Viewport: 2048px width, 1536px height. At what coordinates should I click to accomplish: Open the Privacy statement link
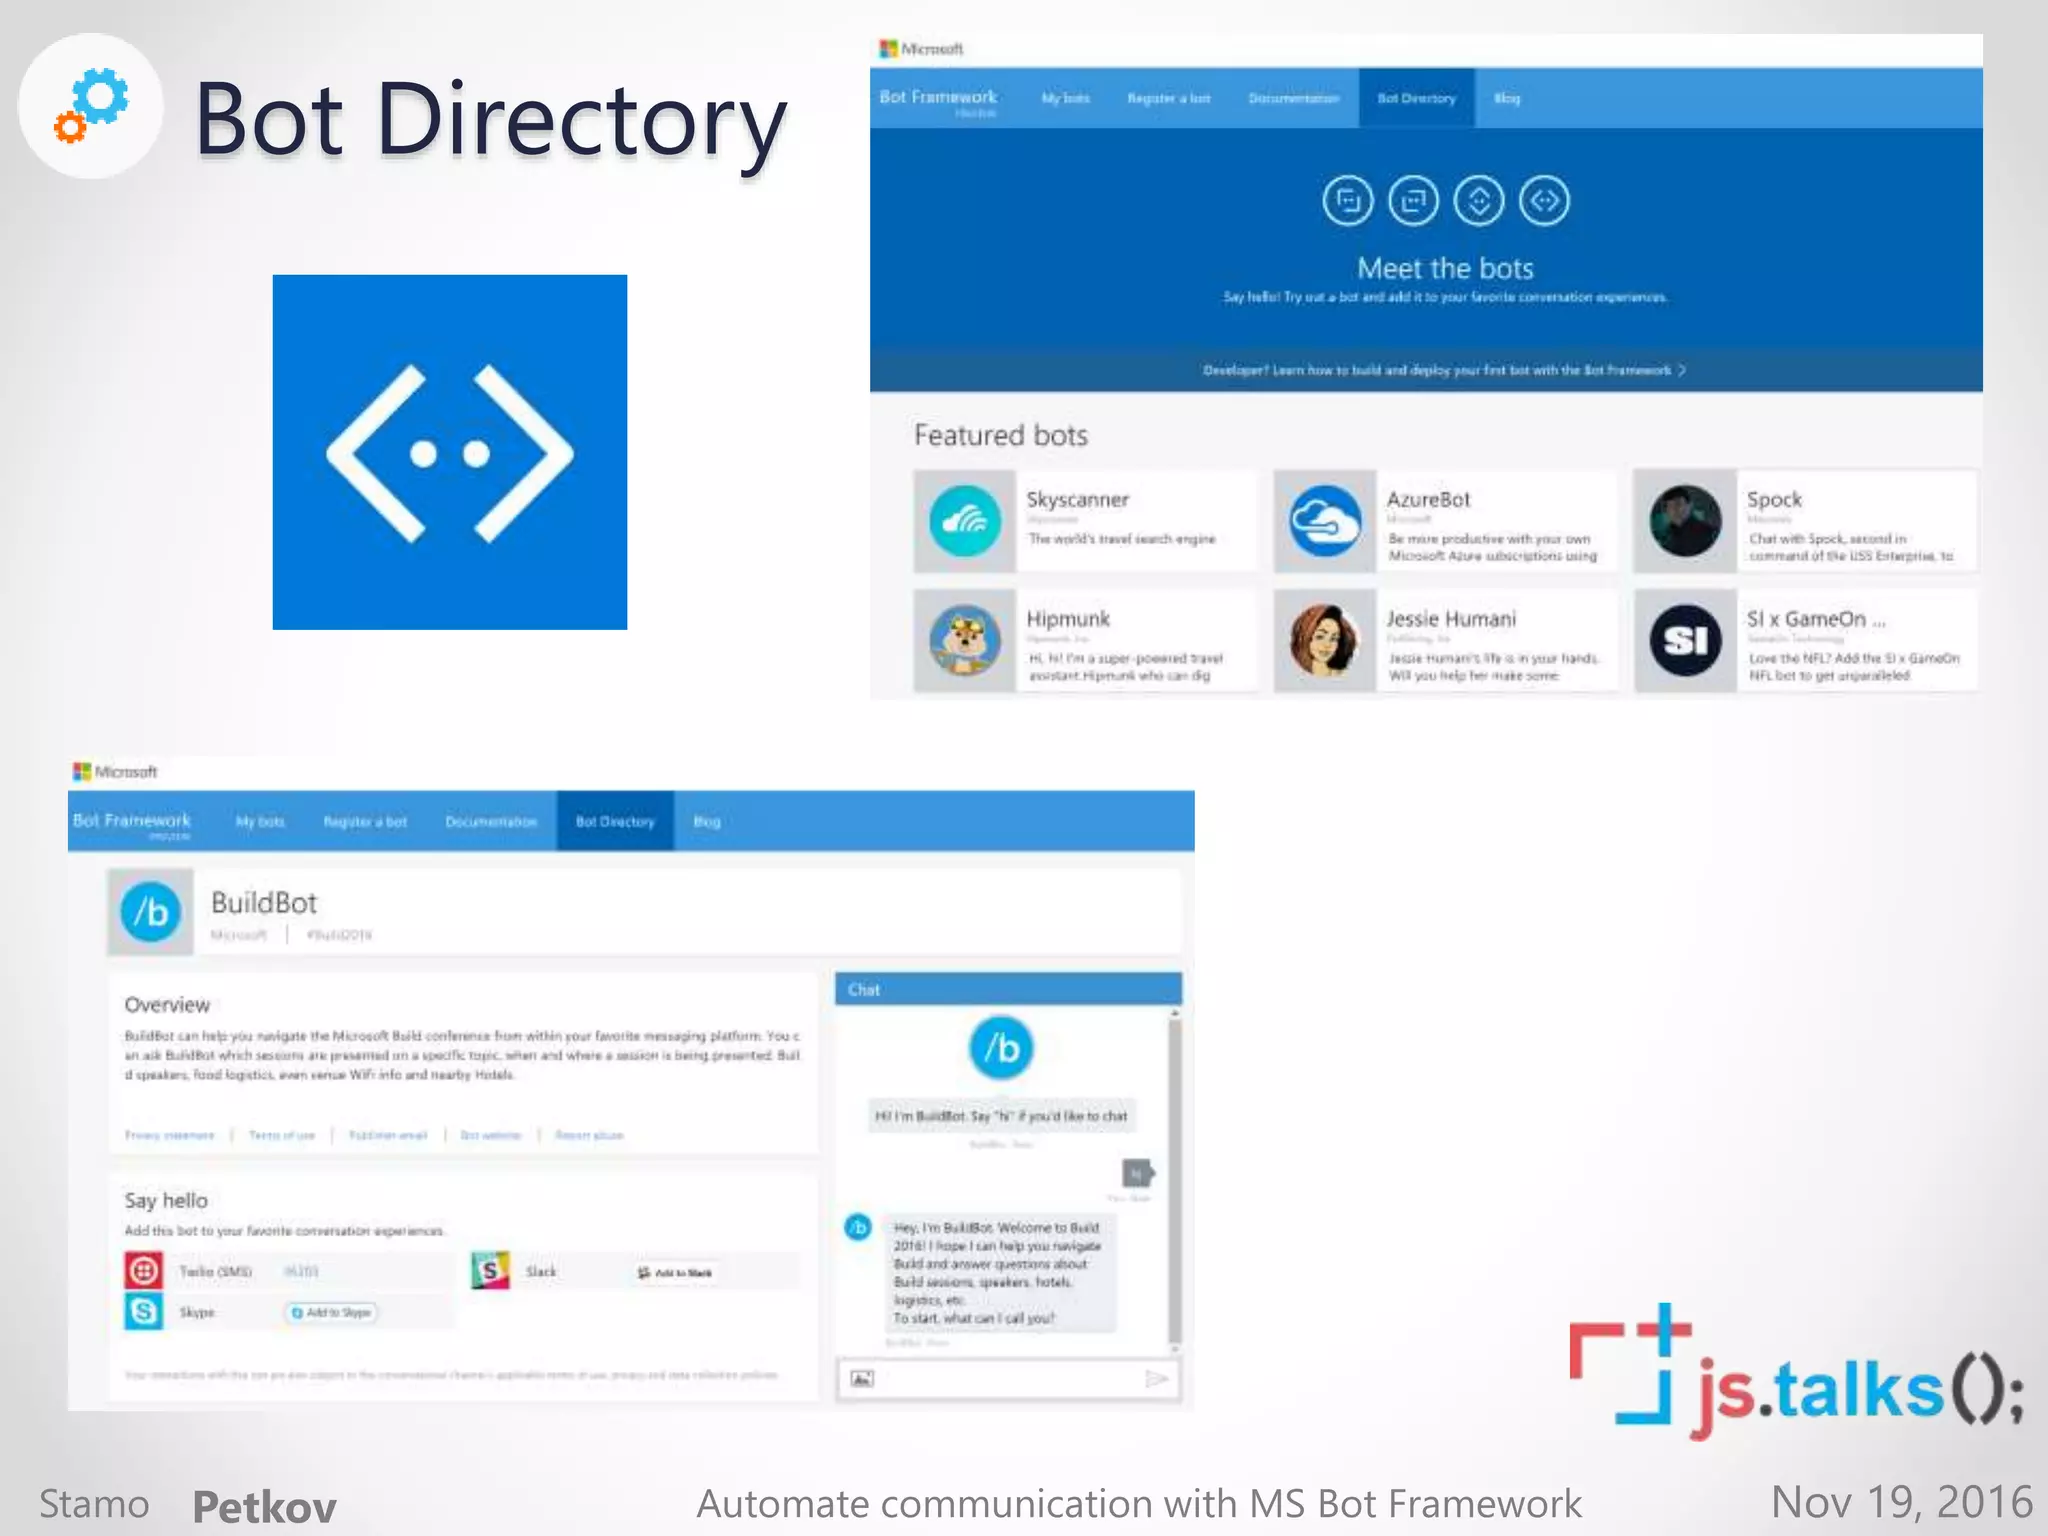coord(169,1135)
